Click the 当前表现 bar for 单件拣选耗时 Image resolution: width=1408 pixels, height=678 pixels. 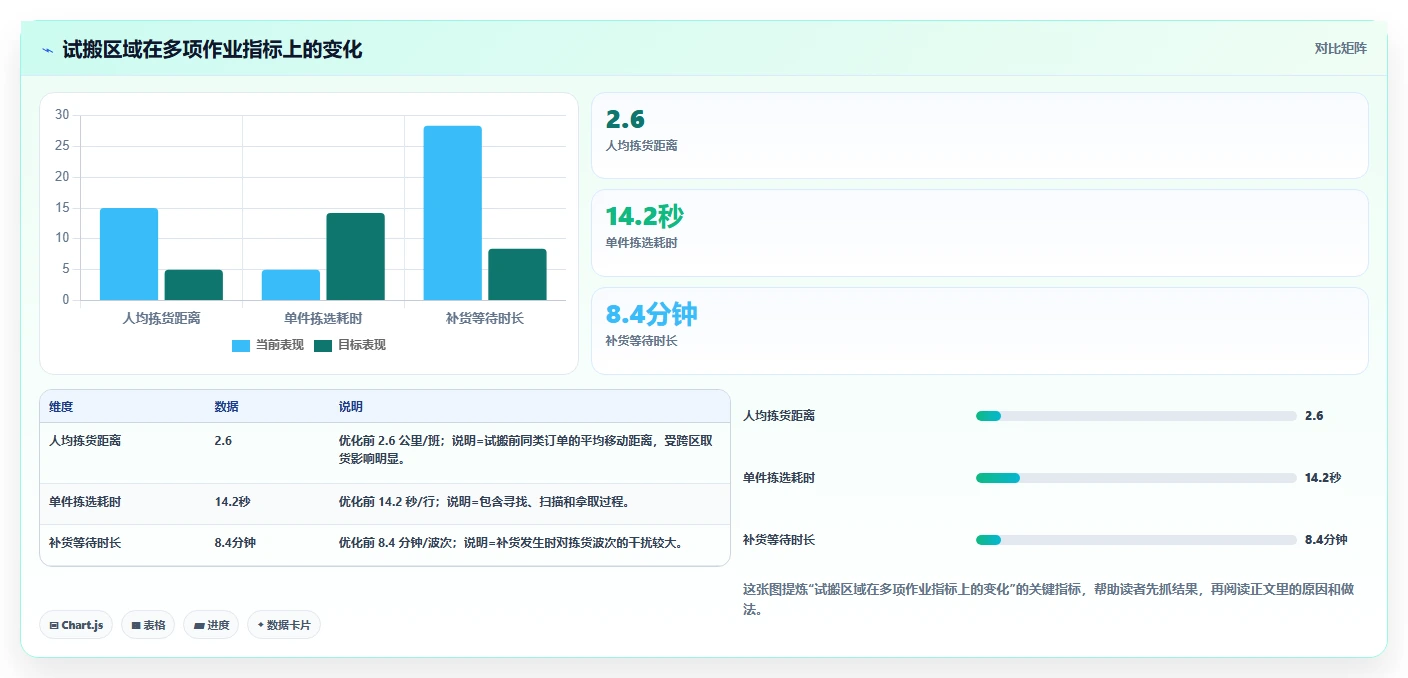291,285
